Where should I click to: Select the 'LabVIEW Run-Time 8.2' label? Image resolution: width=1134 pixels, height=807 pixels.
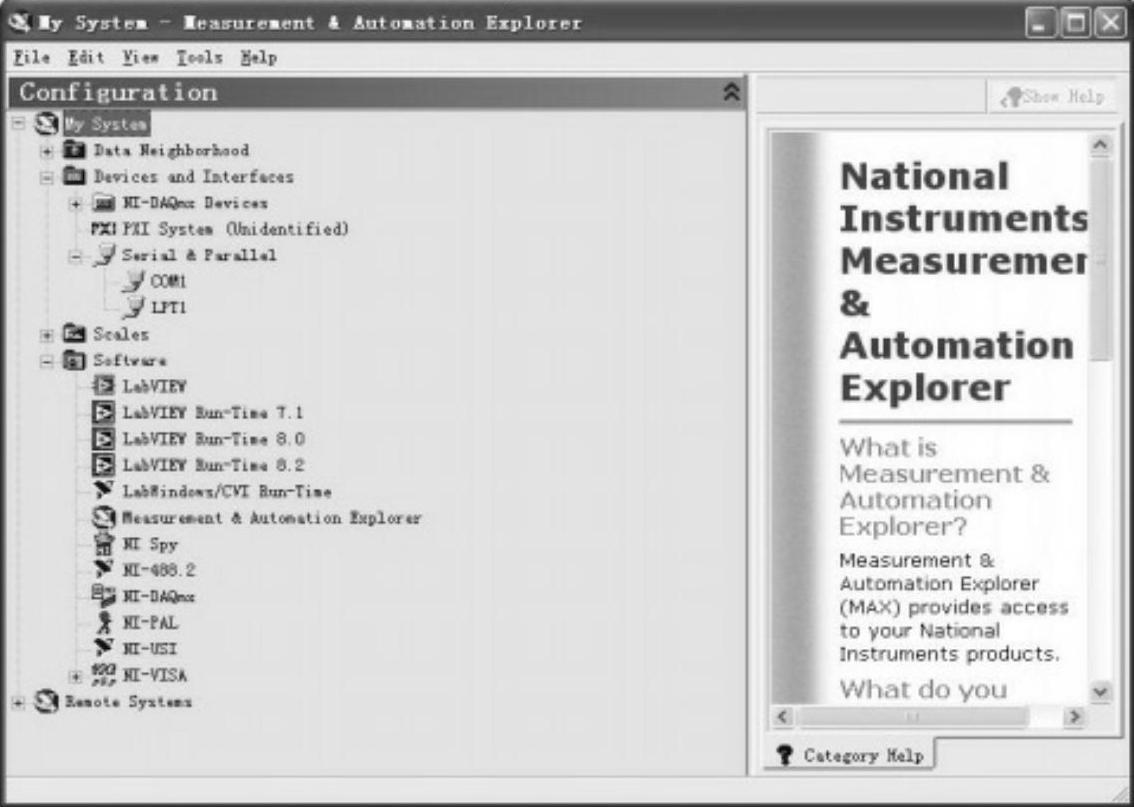pos(213,465)
